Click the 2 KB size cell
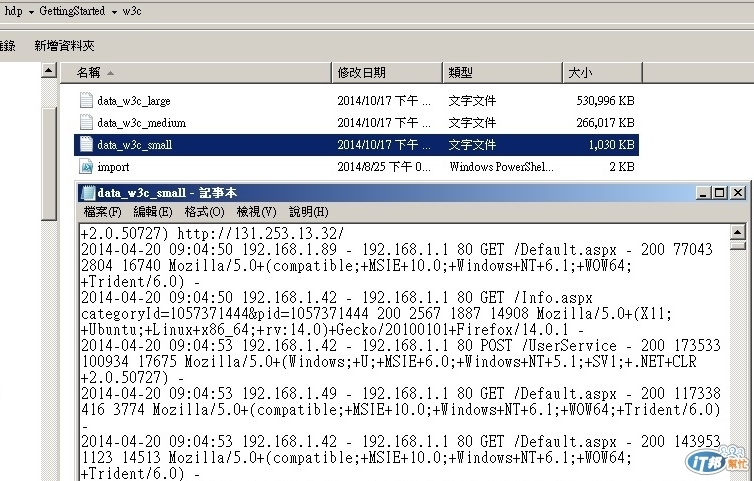Screen dimensions: 754x481 pyautogui.click(x=622, y=167)
